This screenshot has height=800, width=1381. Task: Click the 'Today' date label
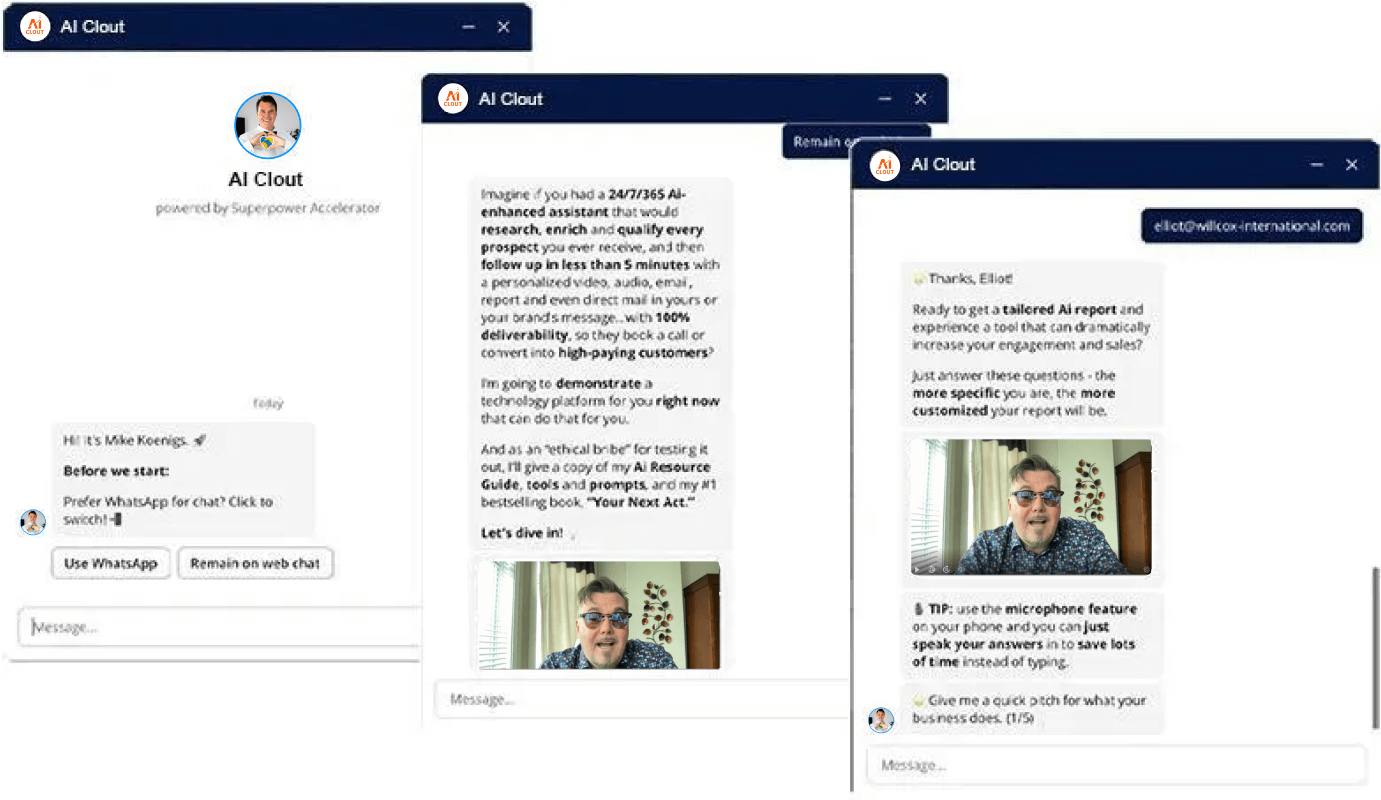[x=268, y=403]
